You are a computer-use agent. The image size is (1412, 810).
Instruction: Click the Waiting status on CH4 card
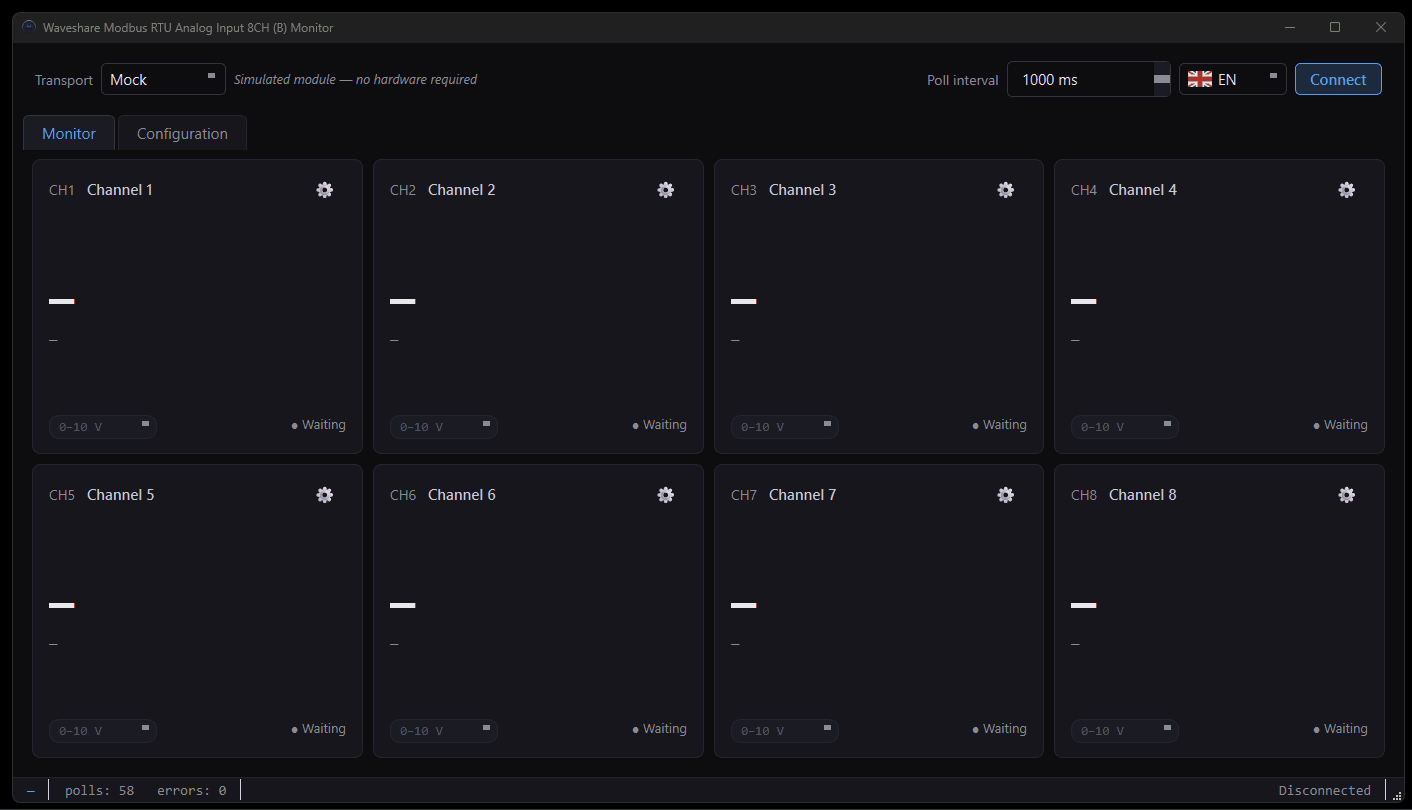click(1341, 425)
